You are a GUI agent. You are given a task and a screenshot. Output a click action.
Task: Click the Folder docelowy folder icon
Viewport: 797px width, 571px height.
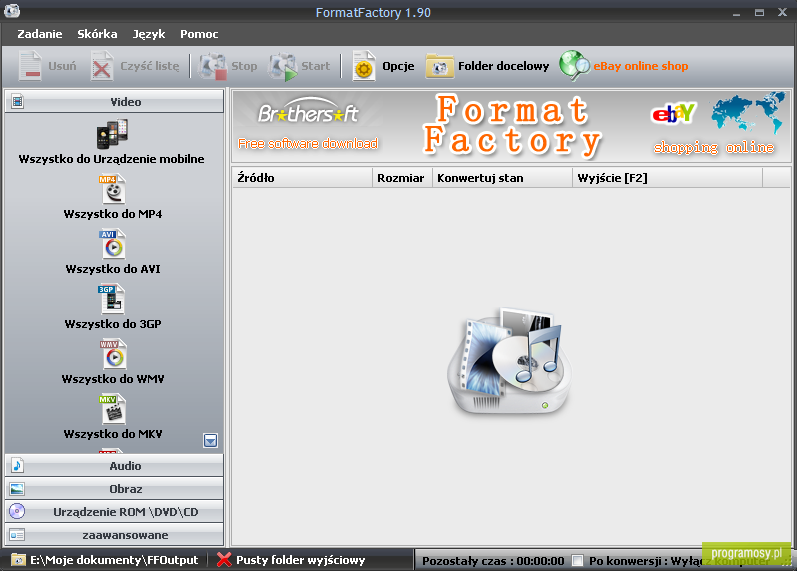(x=440, y=66)
